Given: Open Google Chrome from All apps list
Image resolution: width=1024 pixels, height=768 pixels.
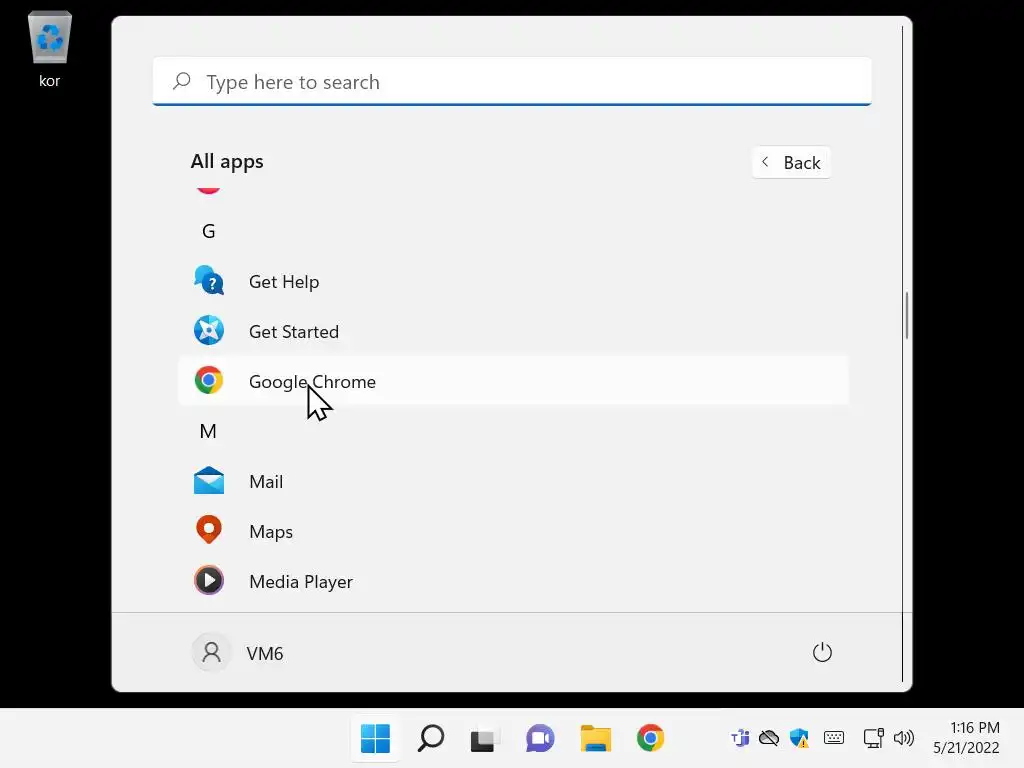Looking at the screenshot, I should 513,381.
